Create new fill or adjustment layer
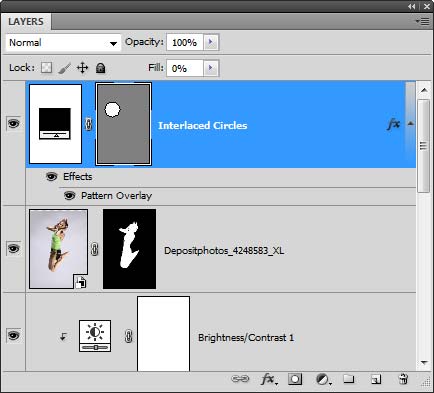Image resolution: width=434 pixels, height=393 pixels. coord(323,379)
